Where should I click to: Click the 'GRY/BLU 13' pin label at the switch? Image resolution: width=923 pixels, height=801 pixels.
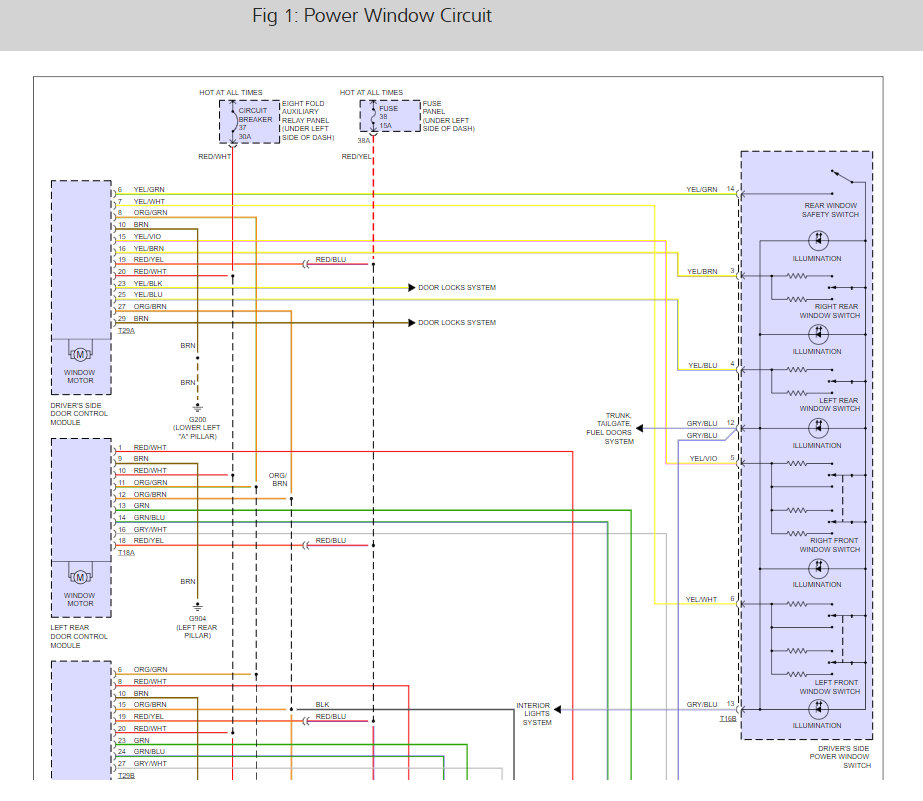coord(710,704)
